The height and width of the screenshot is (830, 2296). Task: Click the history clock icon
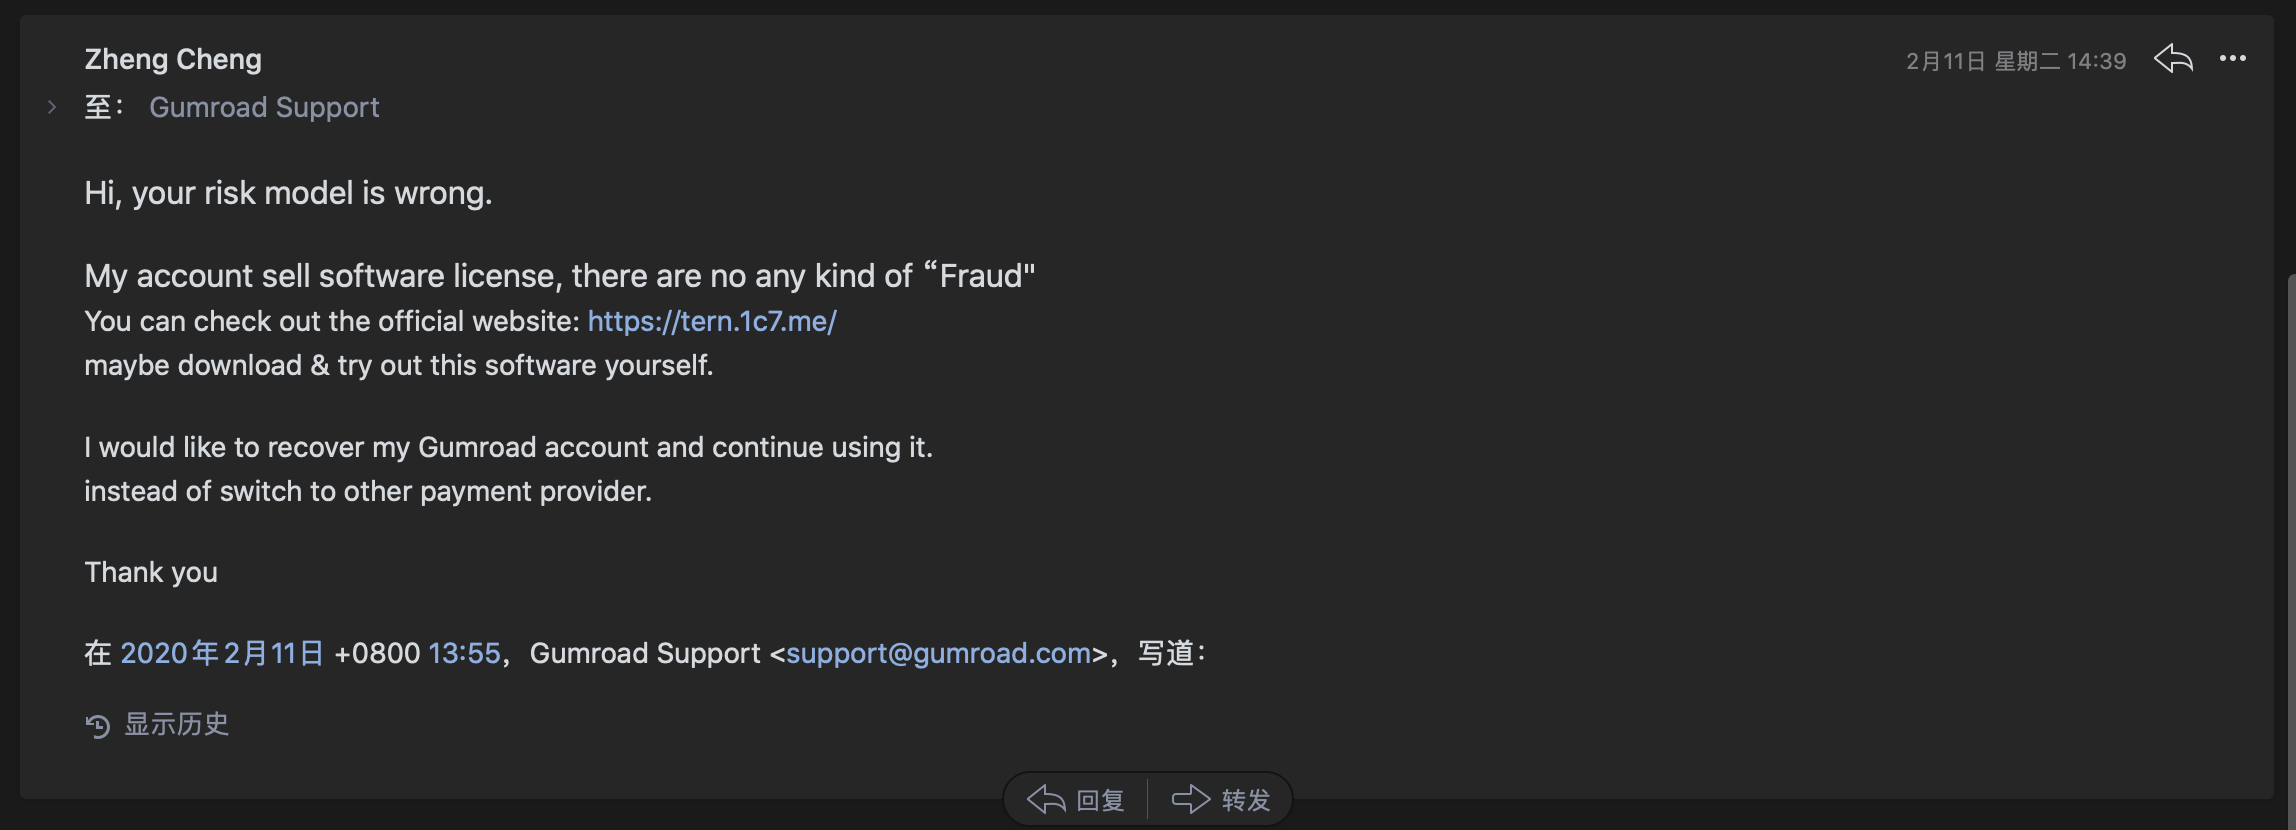(97, 725)
